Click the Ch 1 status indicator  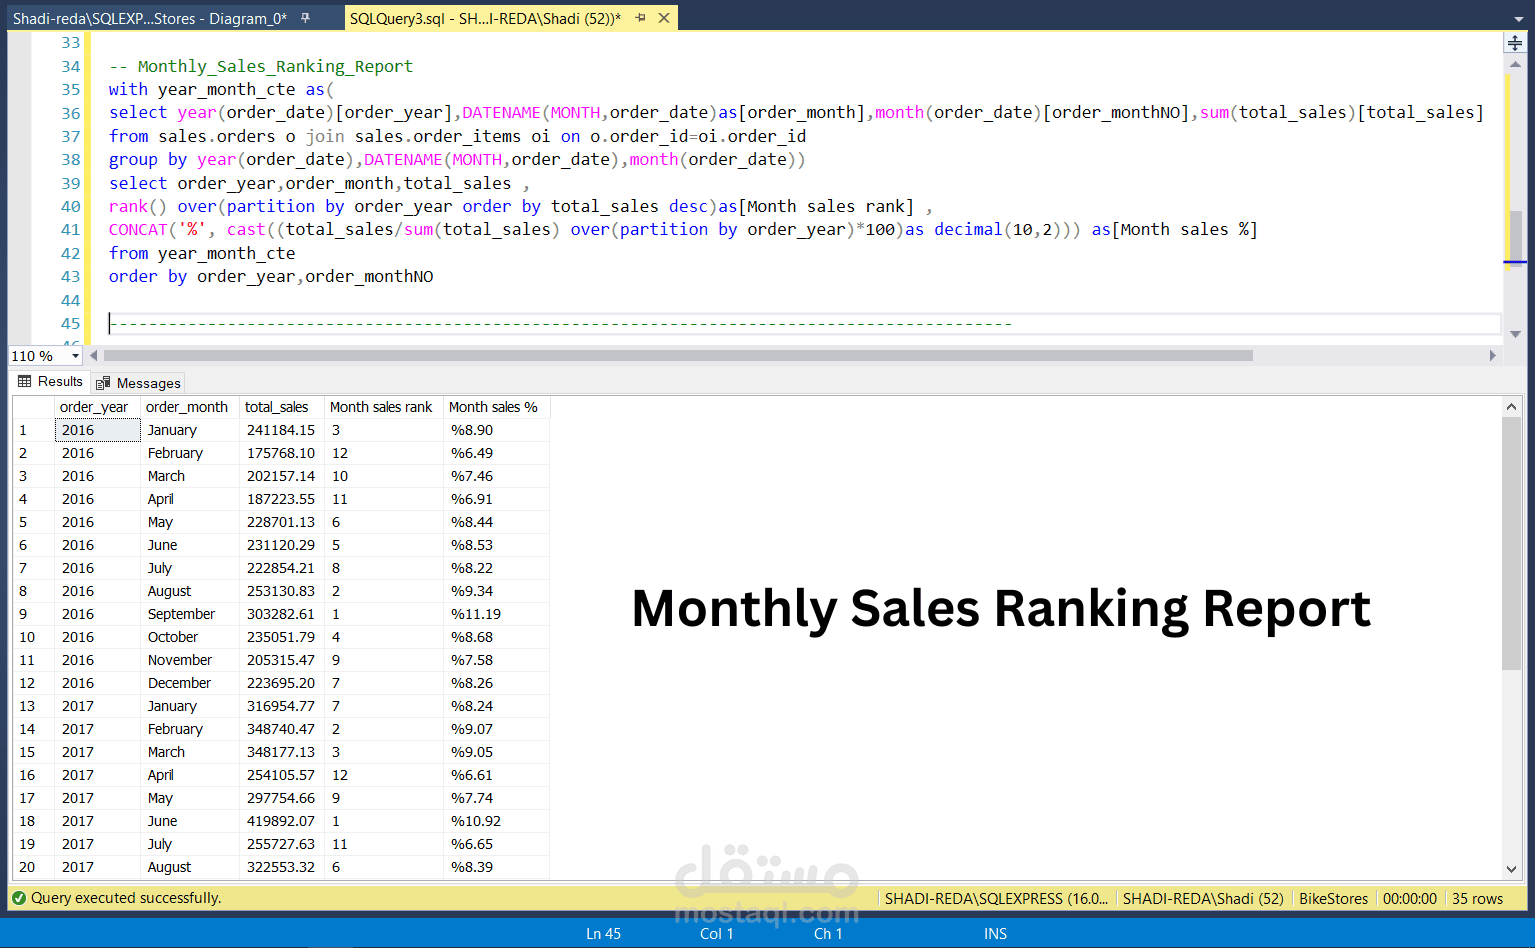point(828,933)
